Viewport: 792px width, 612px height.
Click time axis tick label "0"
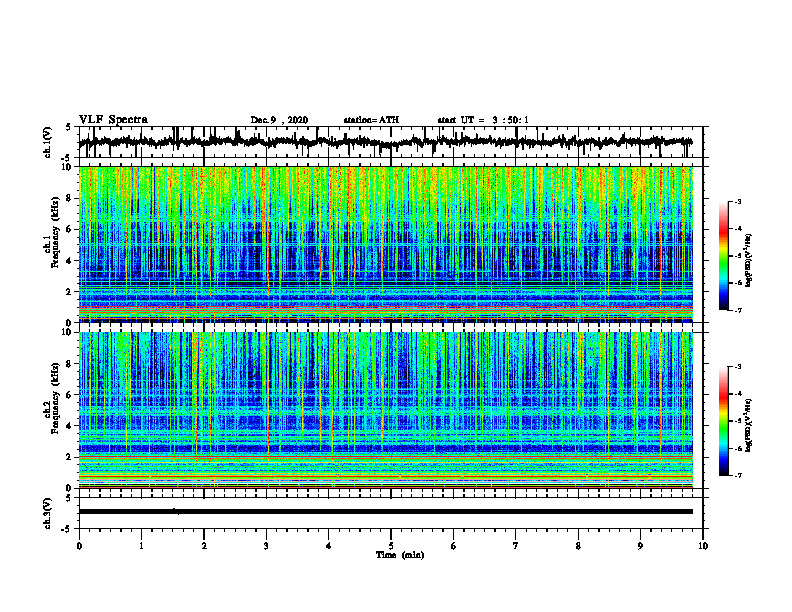[x=79, y=546]
